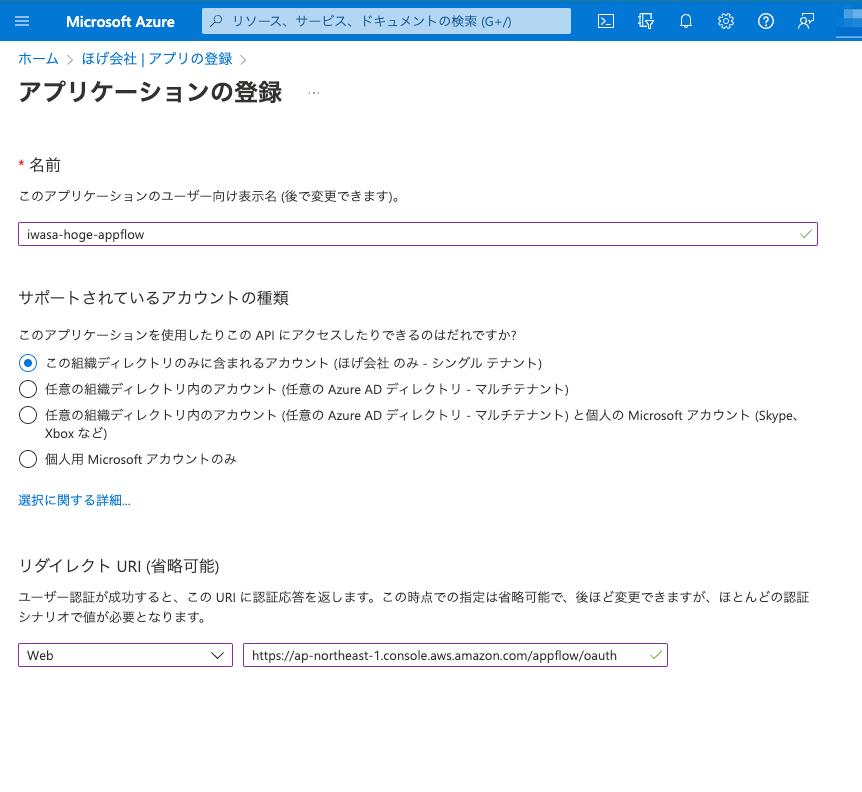Image resolution: width=862 pixels, height=792 pixels.
Task: Select the multitenant directory account option
Action: (x=27, y=389)
